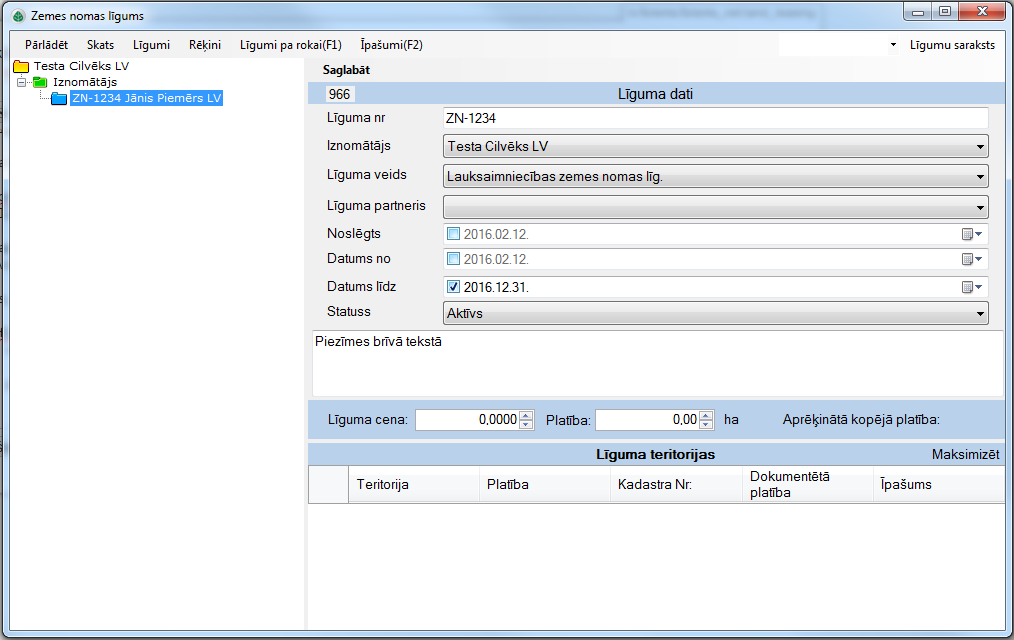1014x640 pixels.
Task: Click the Līguma nr input field
Action: coord(715,118)
